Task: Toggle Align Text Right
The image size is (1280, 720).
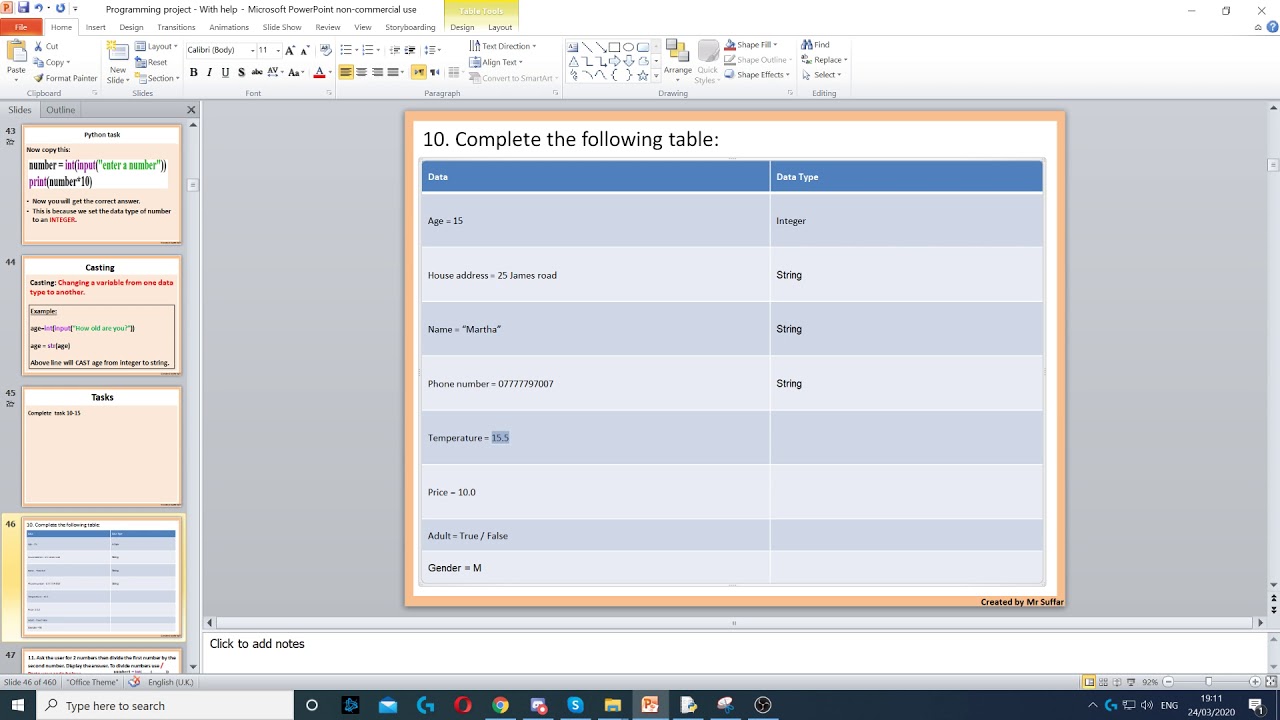Action: pyautogui.click(x=377, y=72)
